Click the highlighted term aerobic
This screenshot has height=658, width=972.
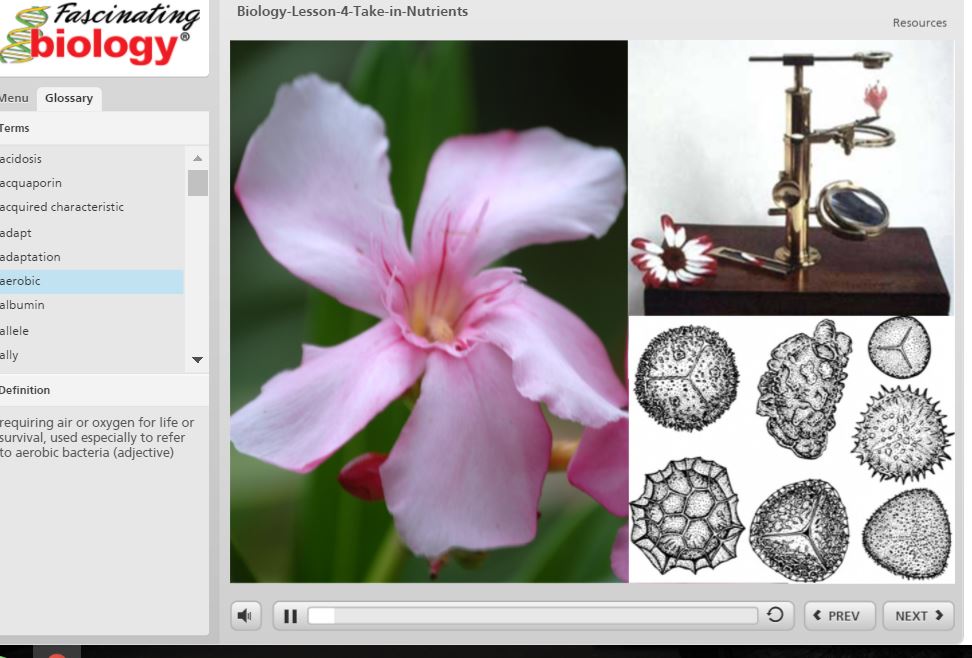pyautogui.click(x=92, y=281)
